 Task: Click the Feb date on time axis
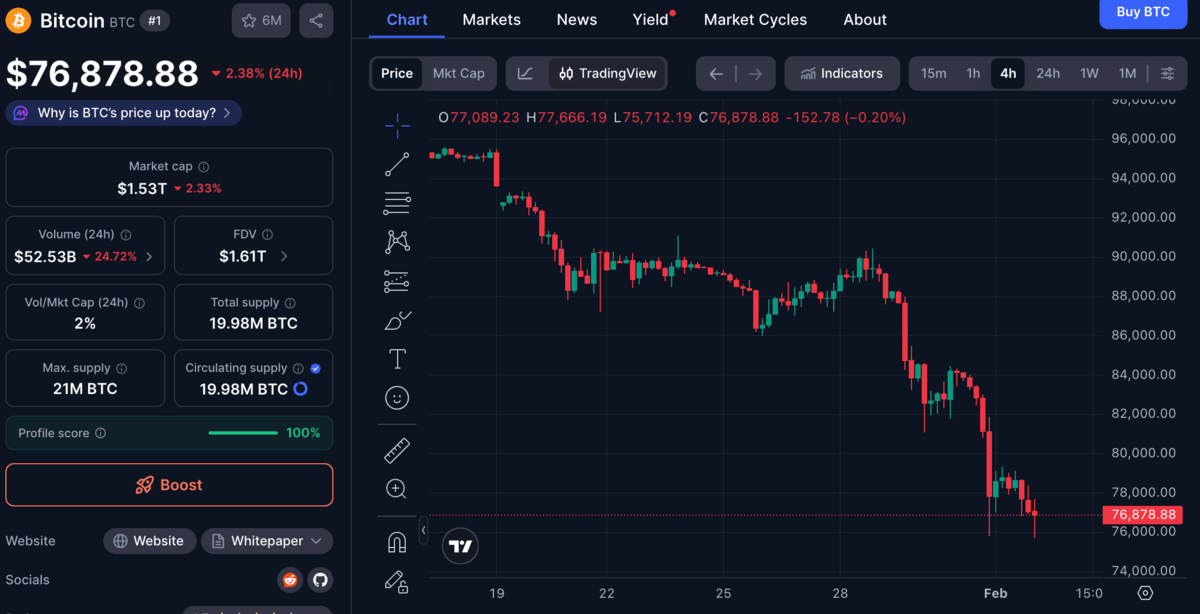point(995,593)
